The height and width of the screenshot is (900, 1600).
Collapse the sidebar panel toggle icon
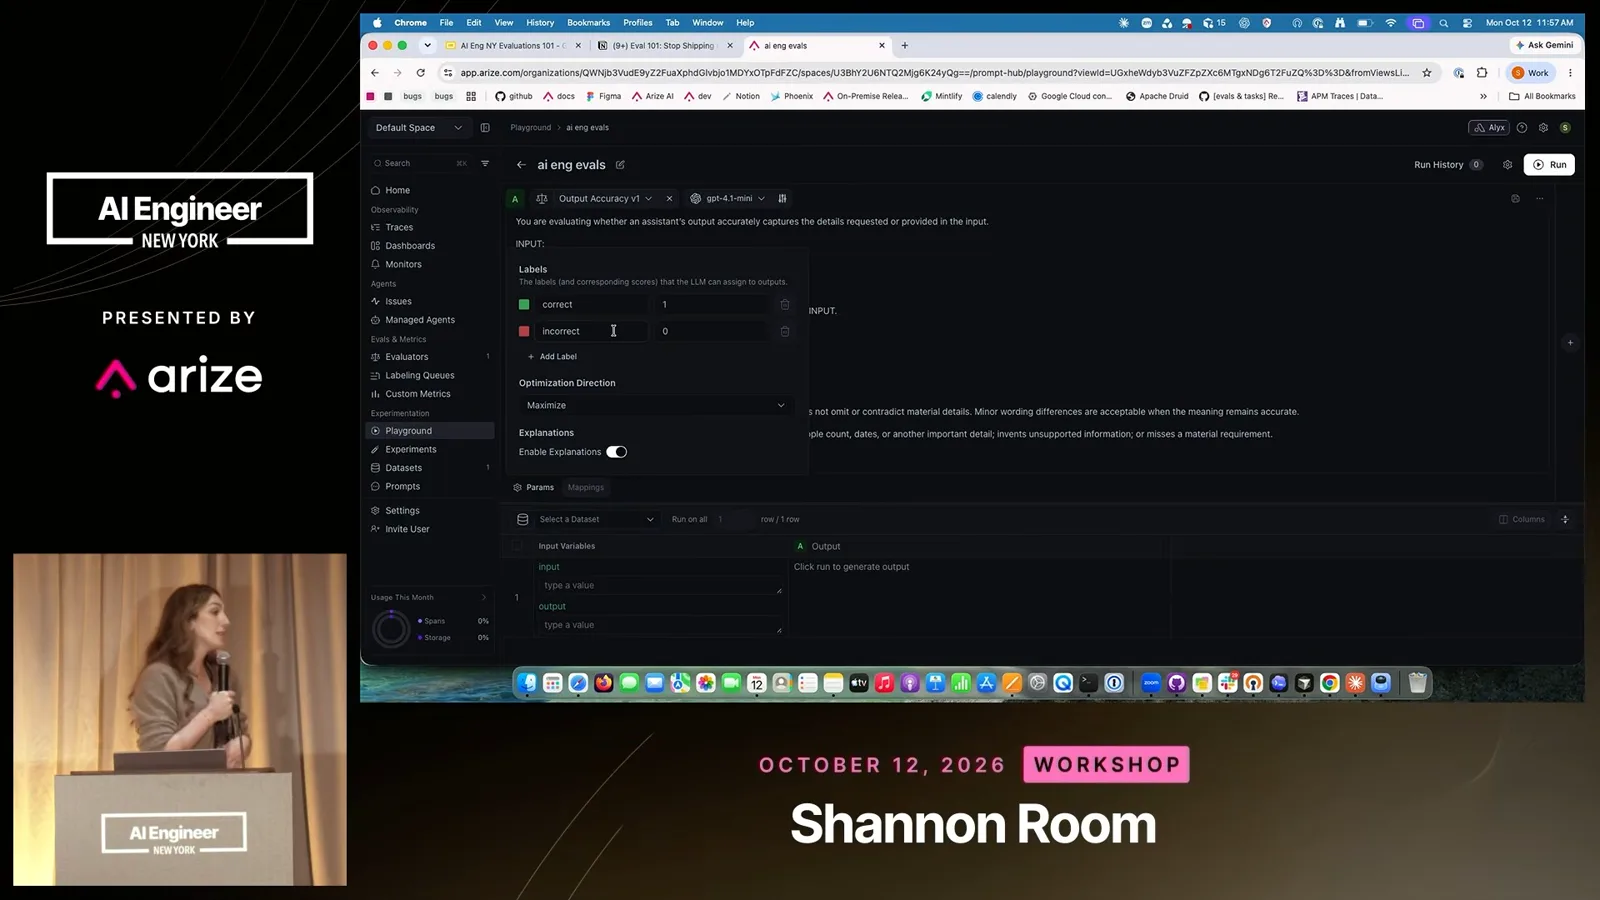(x=485, y=128)
